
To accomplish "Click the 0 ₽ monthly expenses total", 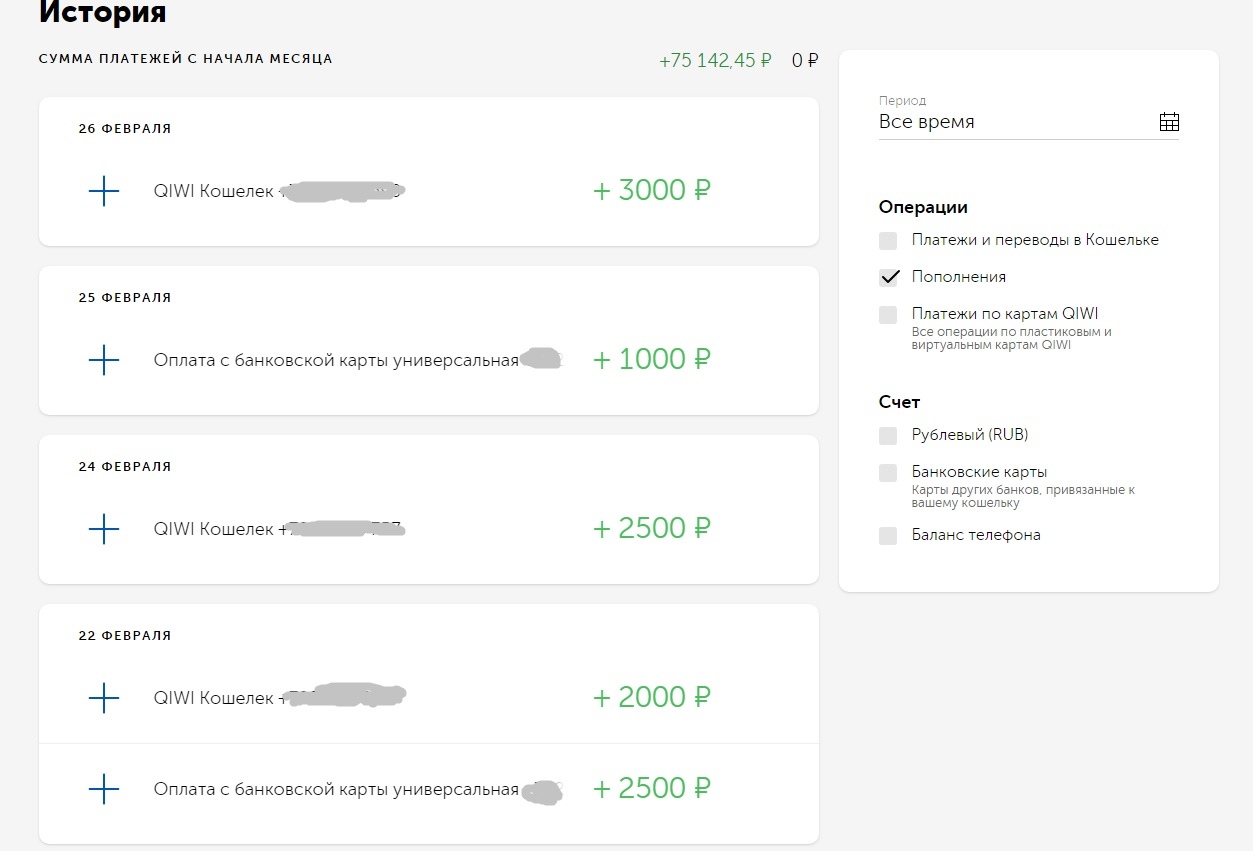I will pyautogui.click(x=805, y=60).
